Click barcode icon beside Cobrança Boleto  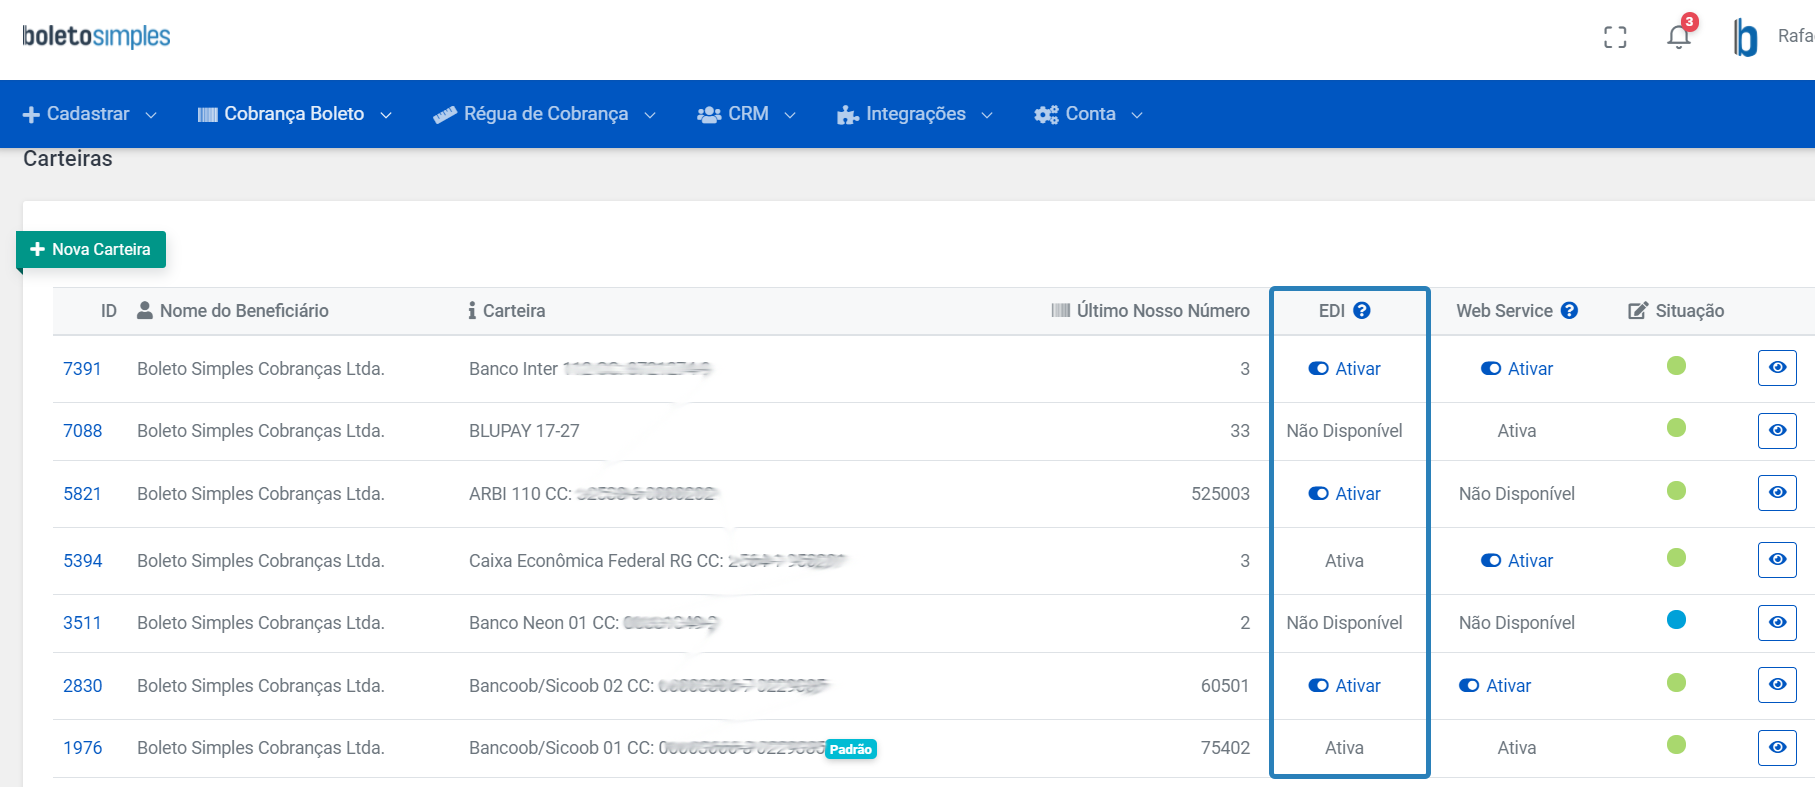coord(207,115)
